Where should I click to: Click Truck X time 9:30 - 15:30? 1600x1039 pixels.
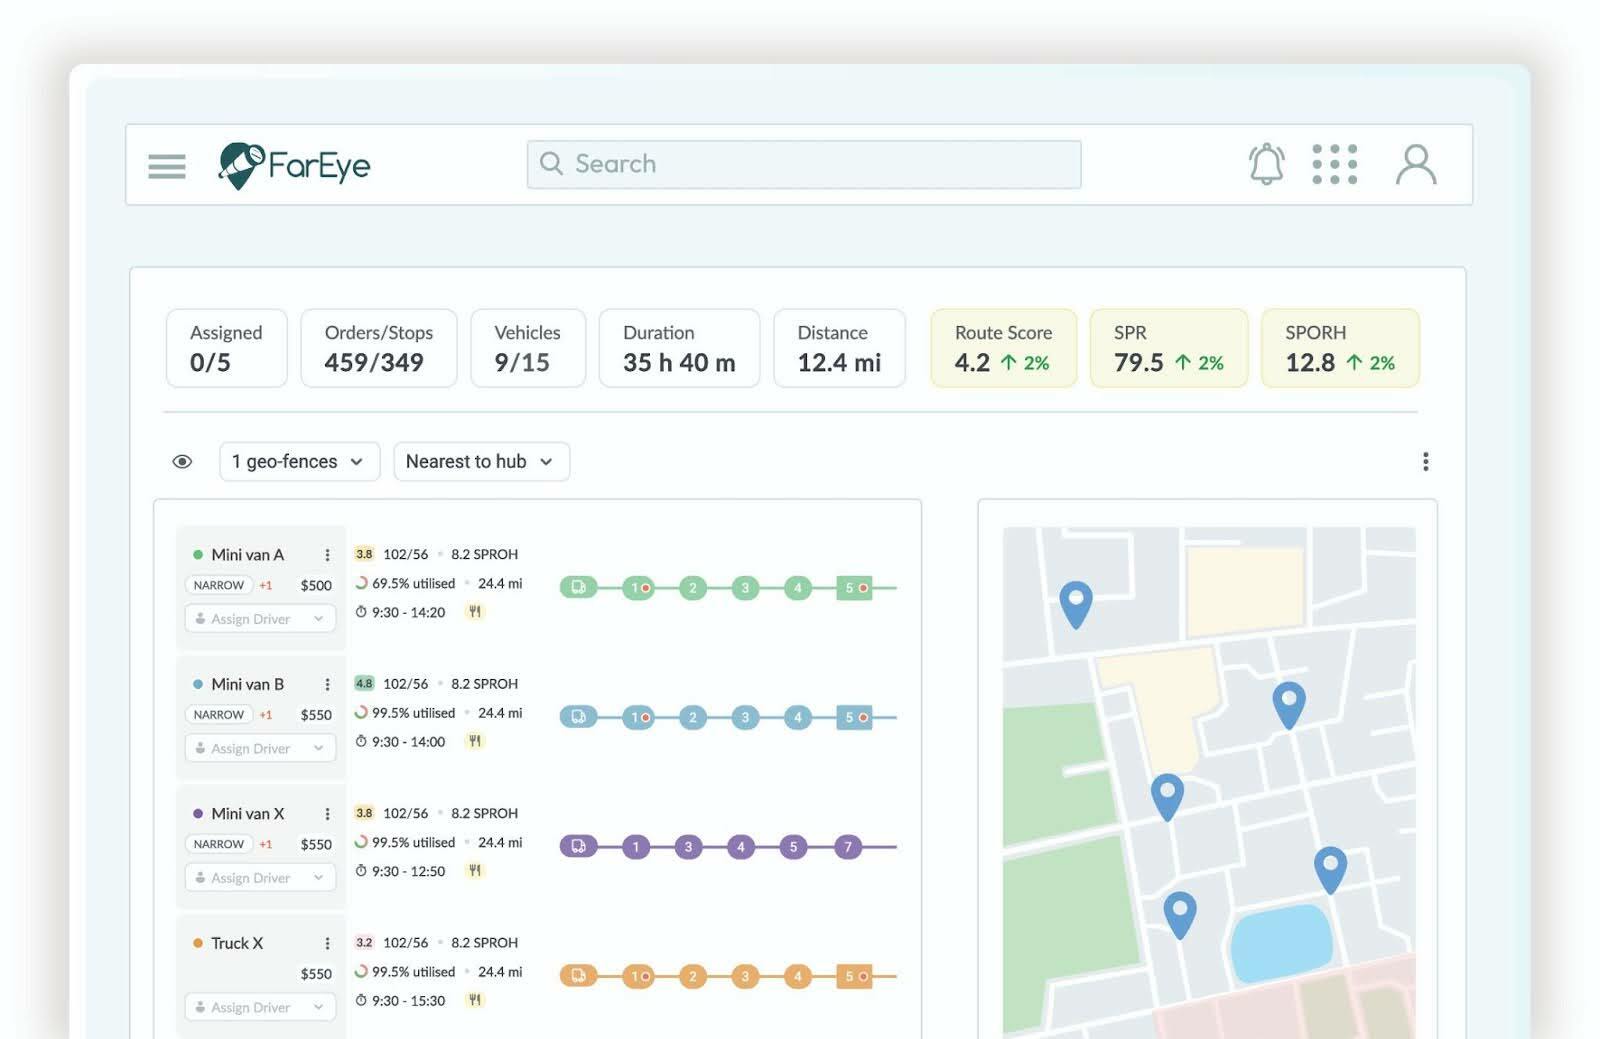[400, 1000]
